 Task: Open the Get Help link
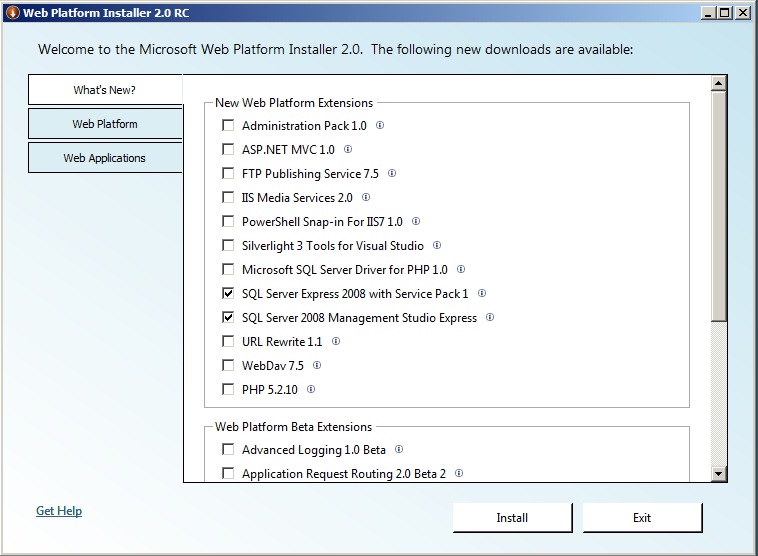point(59,511)
